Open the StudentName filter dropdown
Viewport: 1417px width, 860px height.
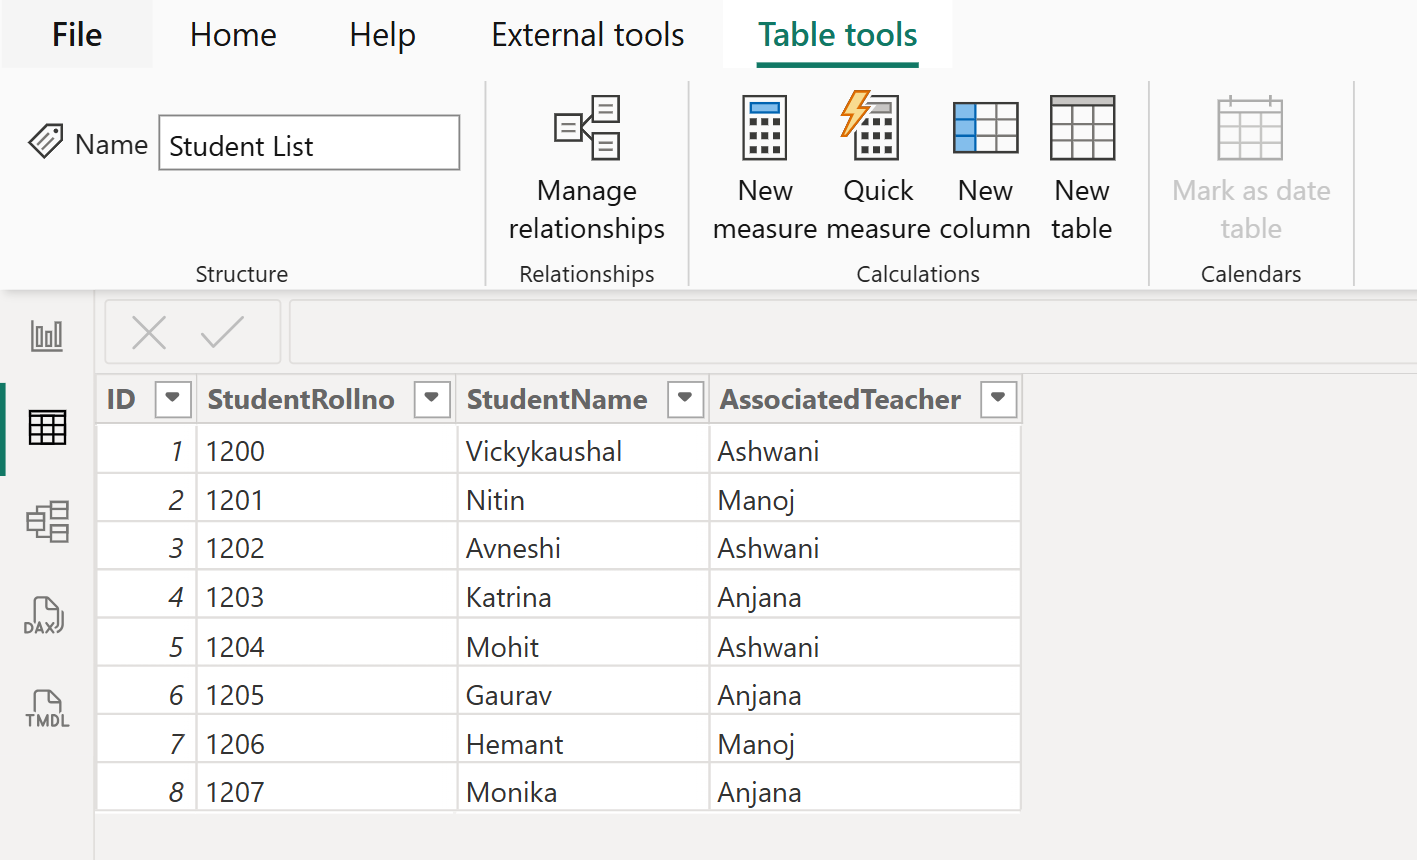[686, 399]
